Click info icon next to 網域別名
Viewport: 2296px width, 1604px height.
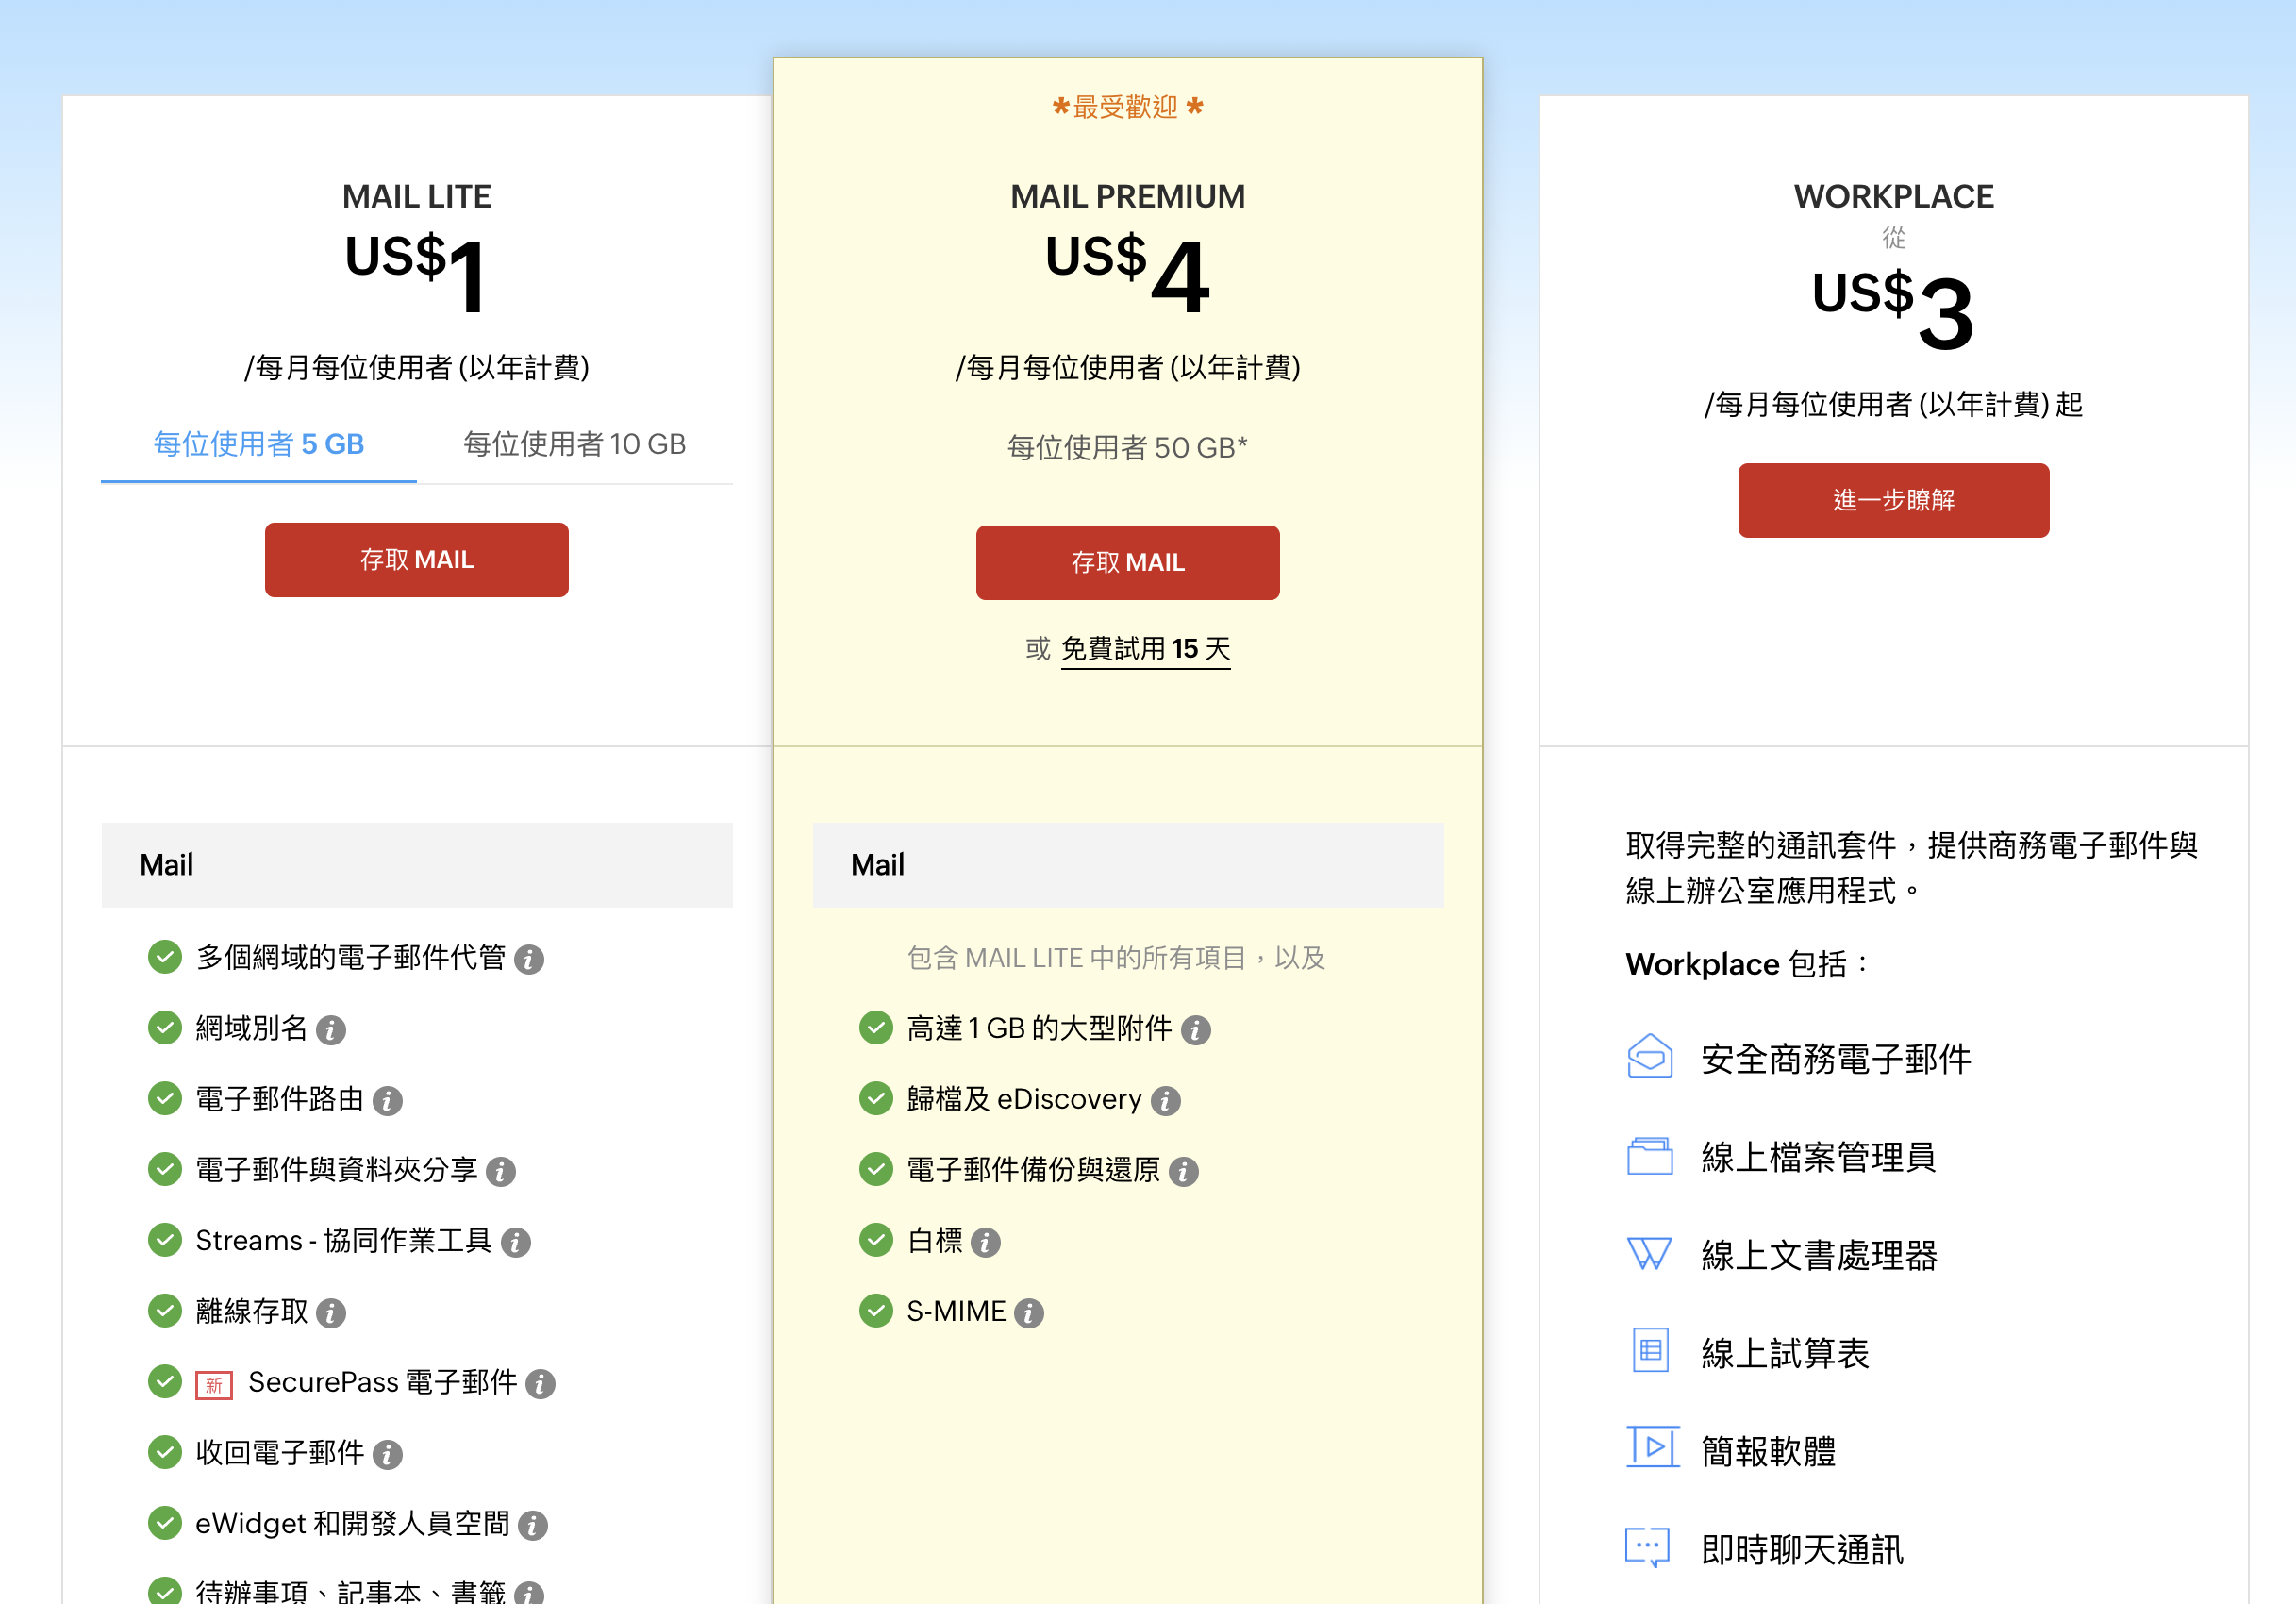point(331,1030)
